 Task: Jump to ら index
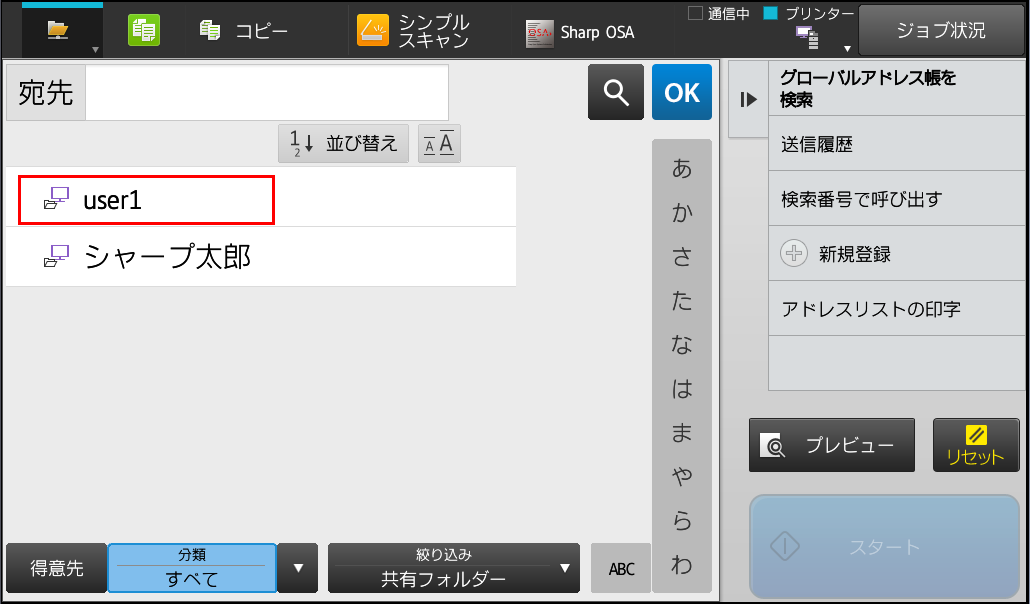pyautogui.click(x=682, y=521)
